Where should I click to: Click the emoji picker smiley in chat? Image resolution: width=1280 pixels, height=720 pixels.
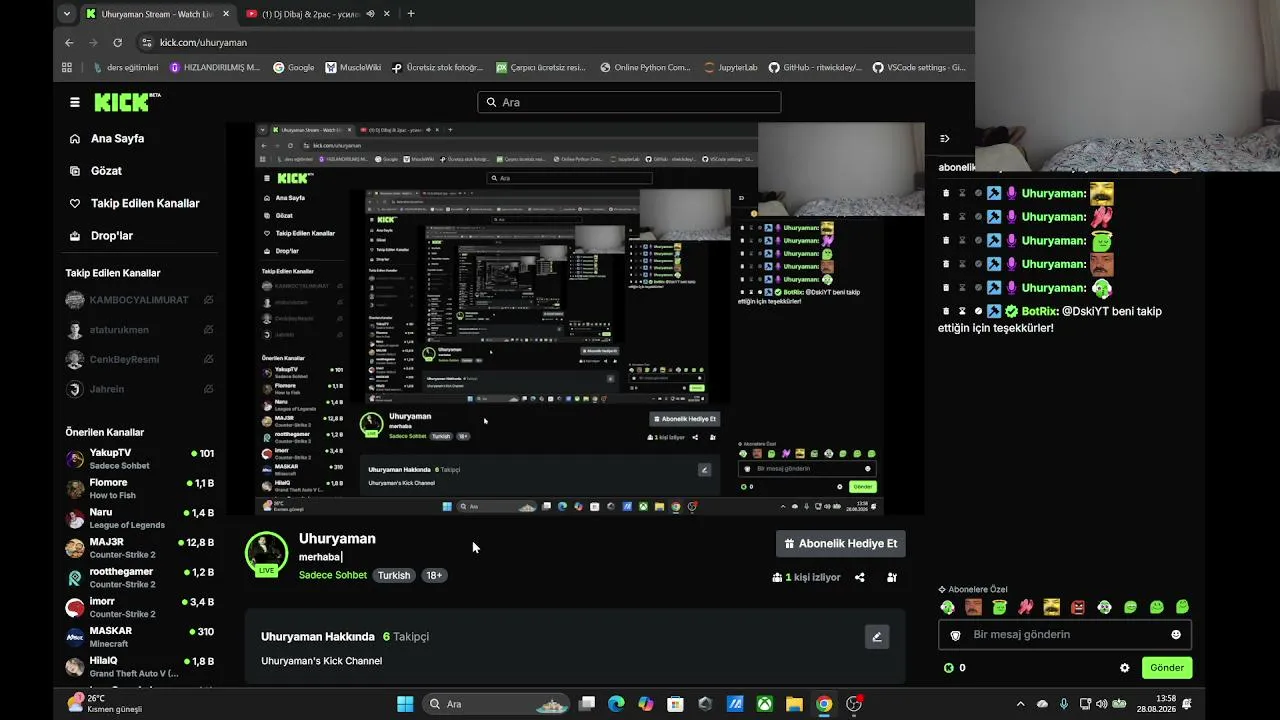1176,634
